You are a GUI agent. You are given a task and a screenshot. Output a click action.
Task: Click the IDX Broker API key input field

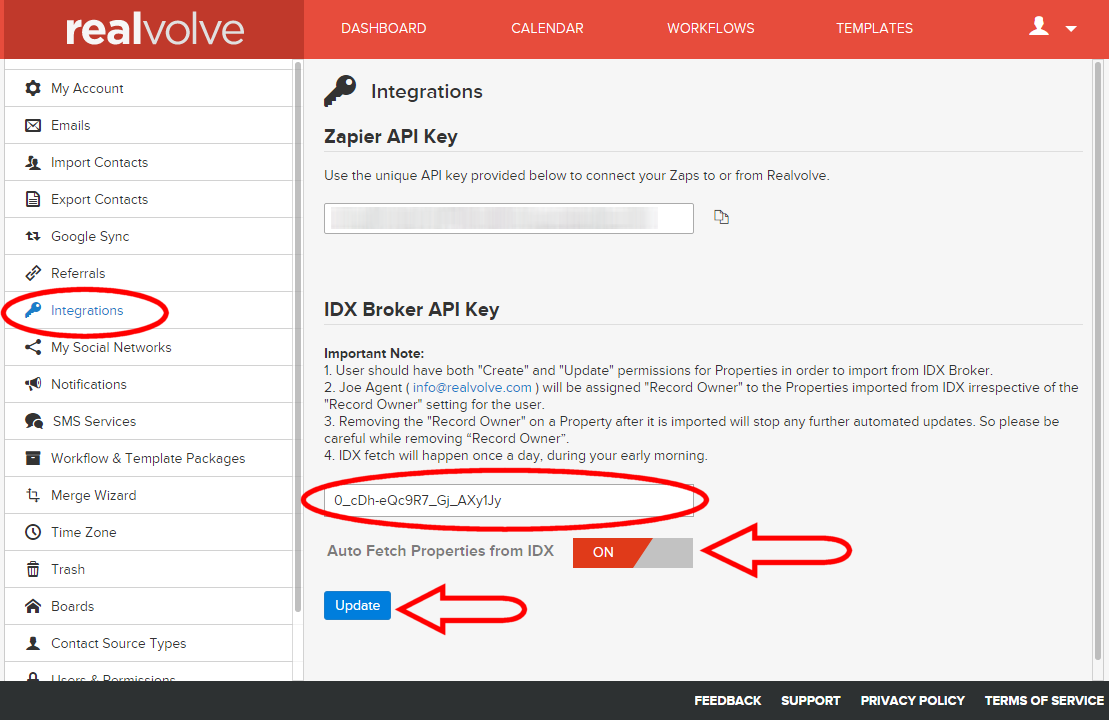(x=509, y=500)
